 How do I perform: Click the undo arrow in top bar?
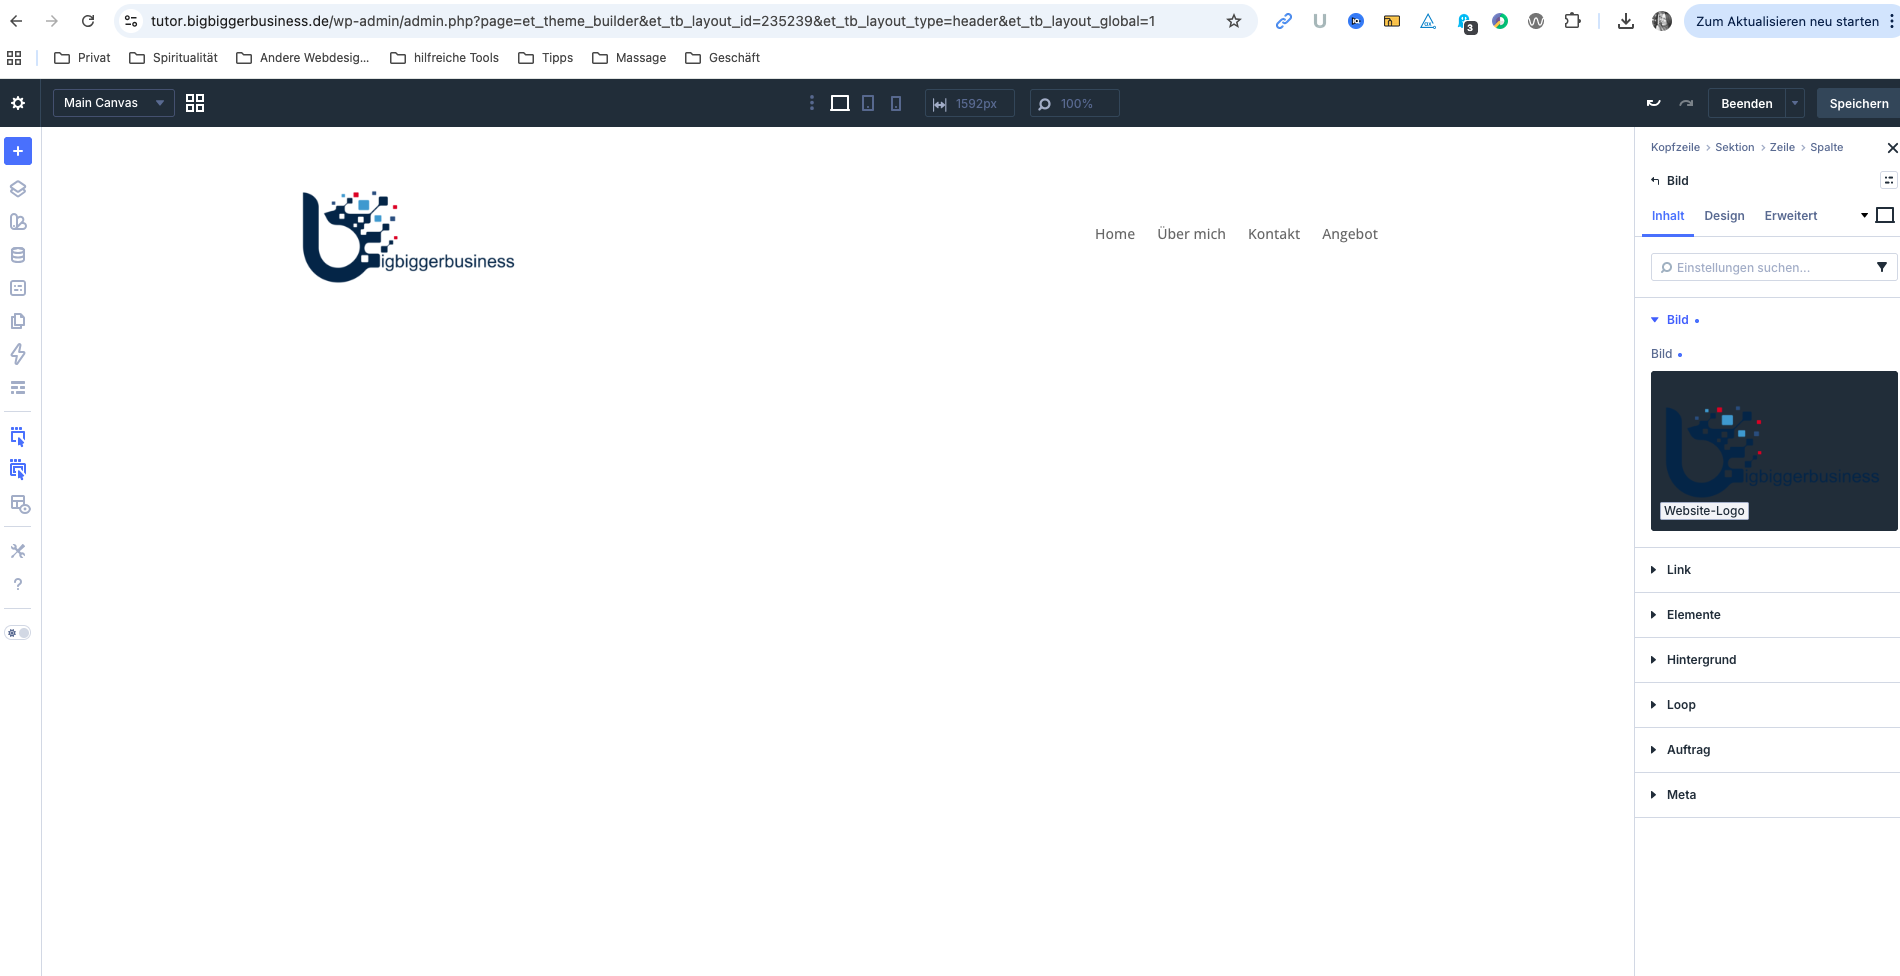[1654, 103]
